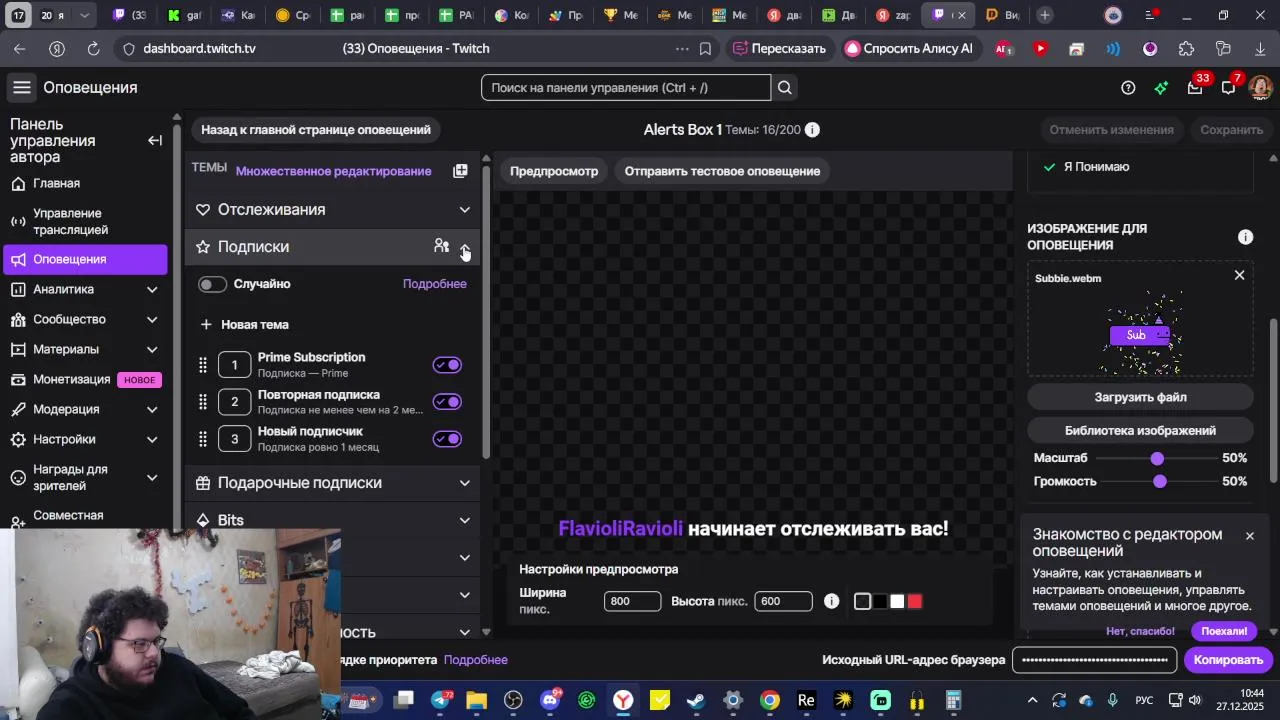
Task: Open Telegram from the taskbar
Action: click(x=440, y=700)
